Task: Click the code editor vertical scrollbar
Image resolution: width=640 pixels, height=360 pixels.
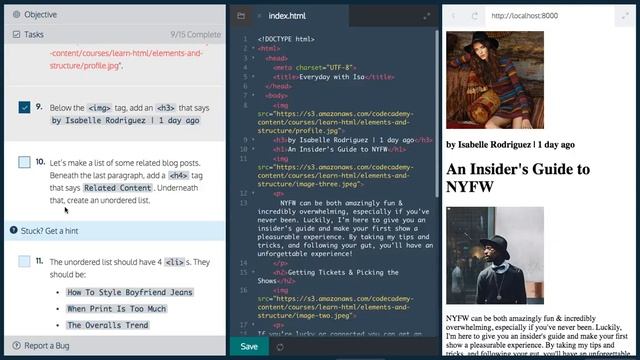Action: click(436, 114)
